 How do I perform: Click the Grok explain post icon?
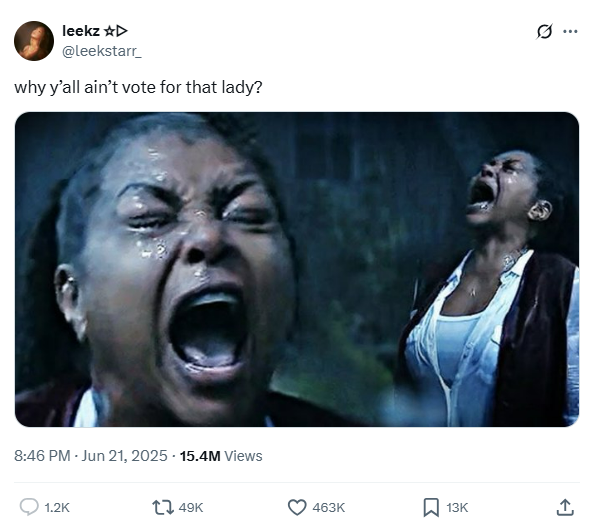pyautogui.click(x=544, y=32)
